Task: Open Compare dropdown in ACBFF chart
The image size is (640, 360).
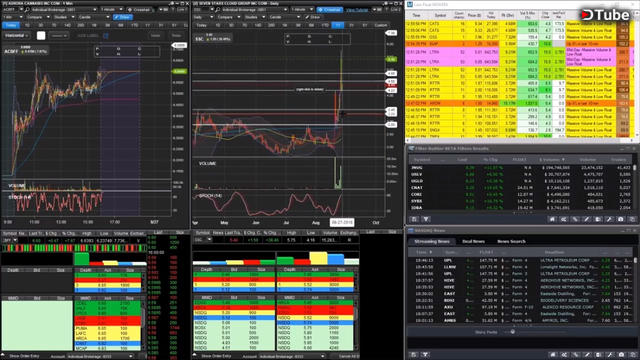Action: click(x=38, y=17)
